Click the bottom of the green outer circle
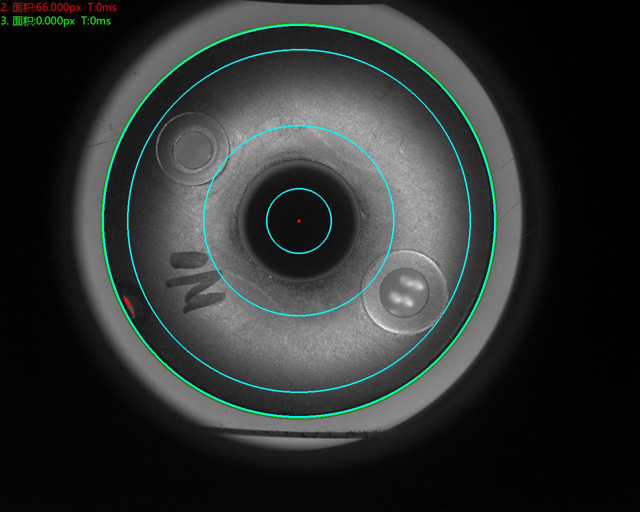 [299, 418]
